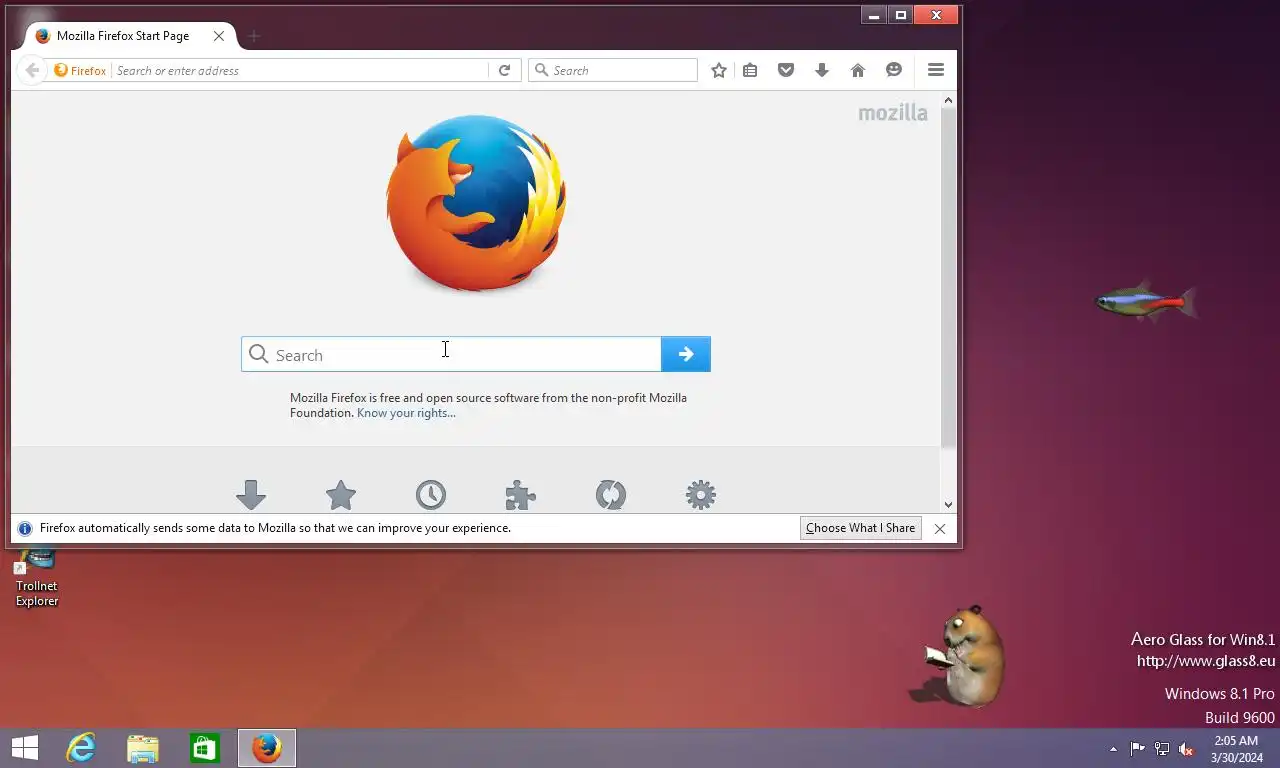Click the vertical scrollbar thumb
Image resolution: width=1280 pixels, height=768 pixels.
pyautogui.click(x=948, y=277)
